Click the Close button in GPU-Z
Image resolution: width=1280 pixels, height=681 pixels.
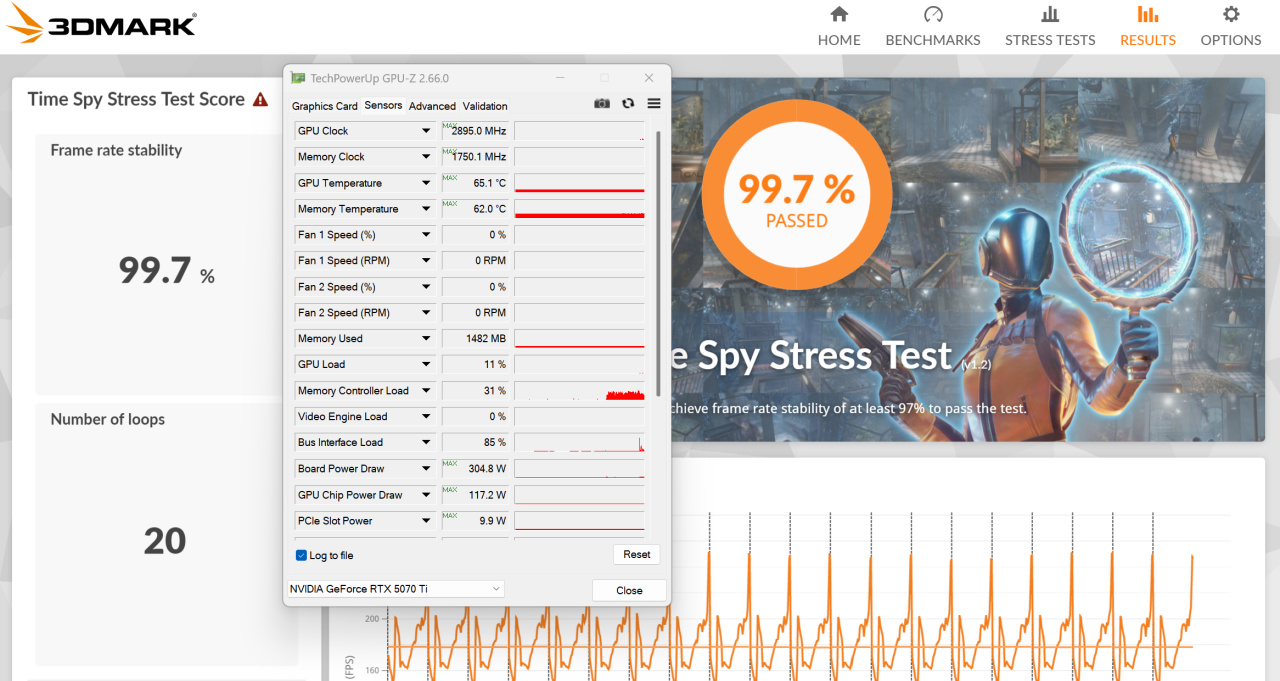click(x=629, y=590)
